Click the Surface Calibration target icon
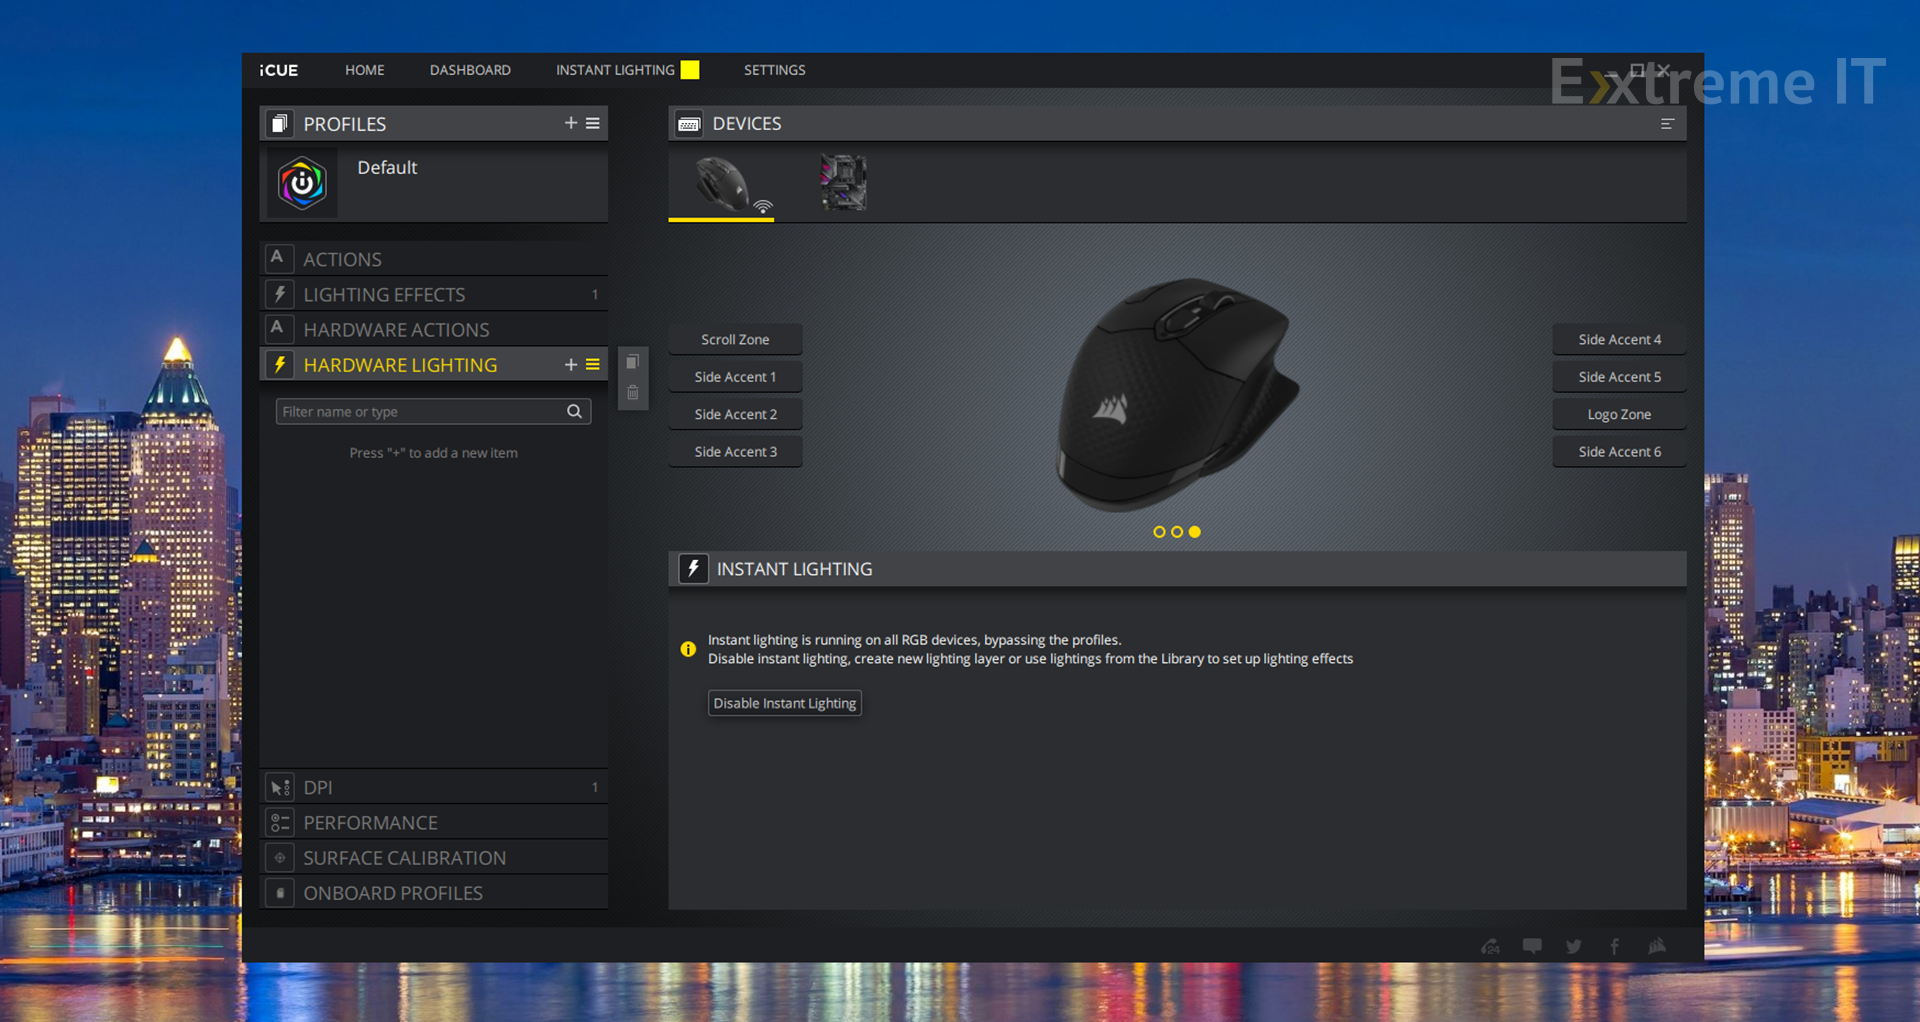Viewport: 1920px width, 1022px height. [279, 857]
